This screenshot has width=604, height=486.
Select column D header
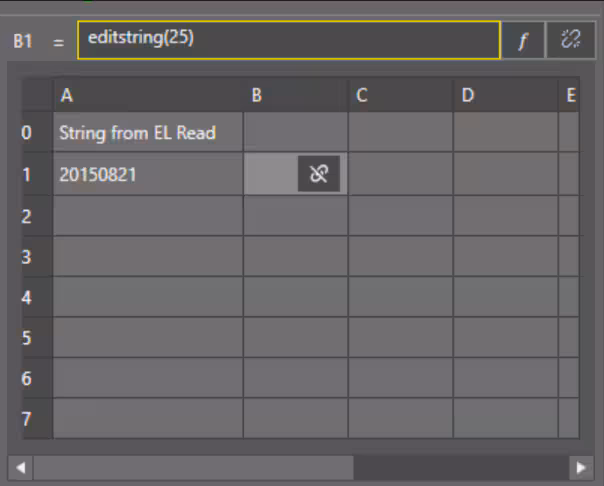[505, 95]
